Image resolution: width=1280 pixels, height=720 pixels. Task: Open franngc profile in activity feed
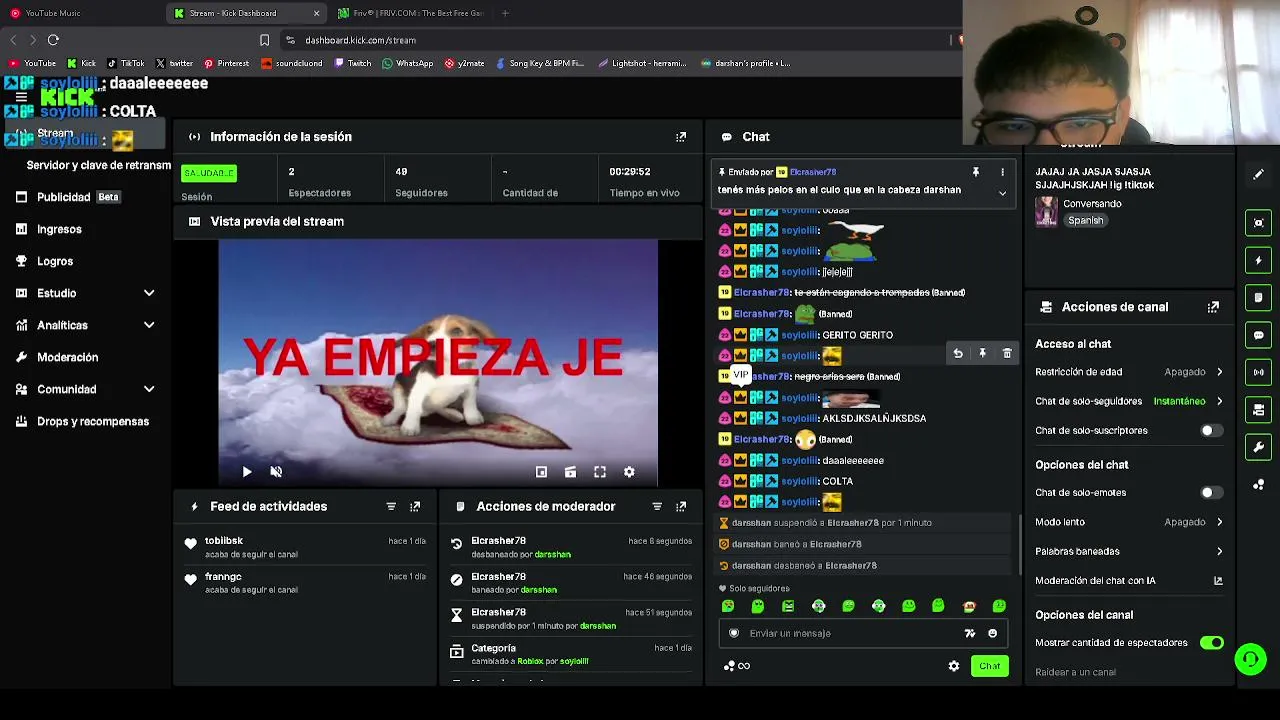[x=223, y=577]
